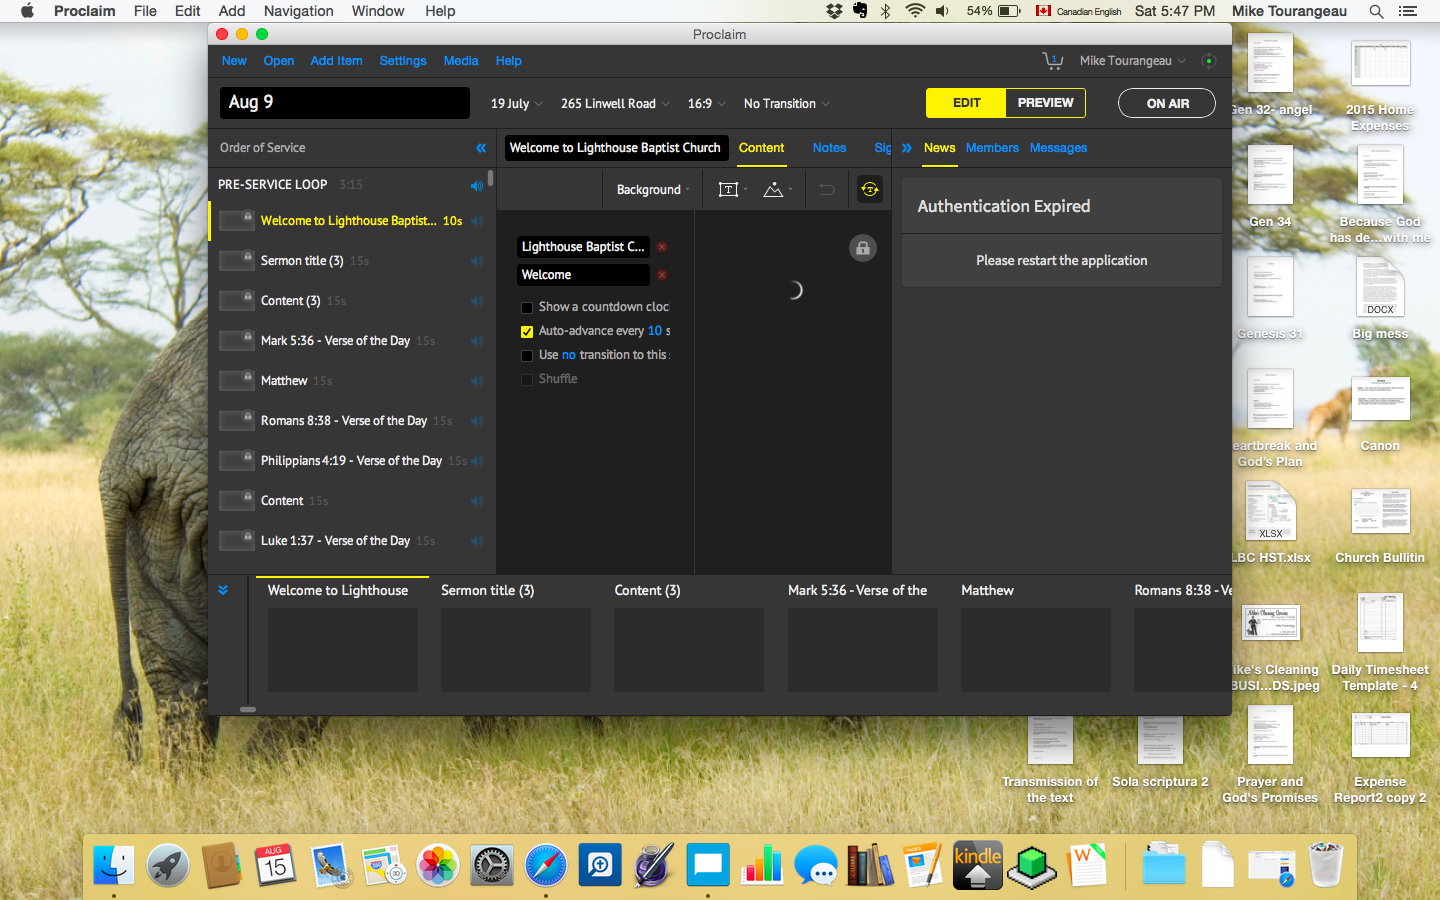Screen dimensions: 1440x900
Task: Open Safari from the dock
Action: tap(546, 865)
